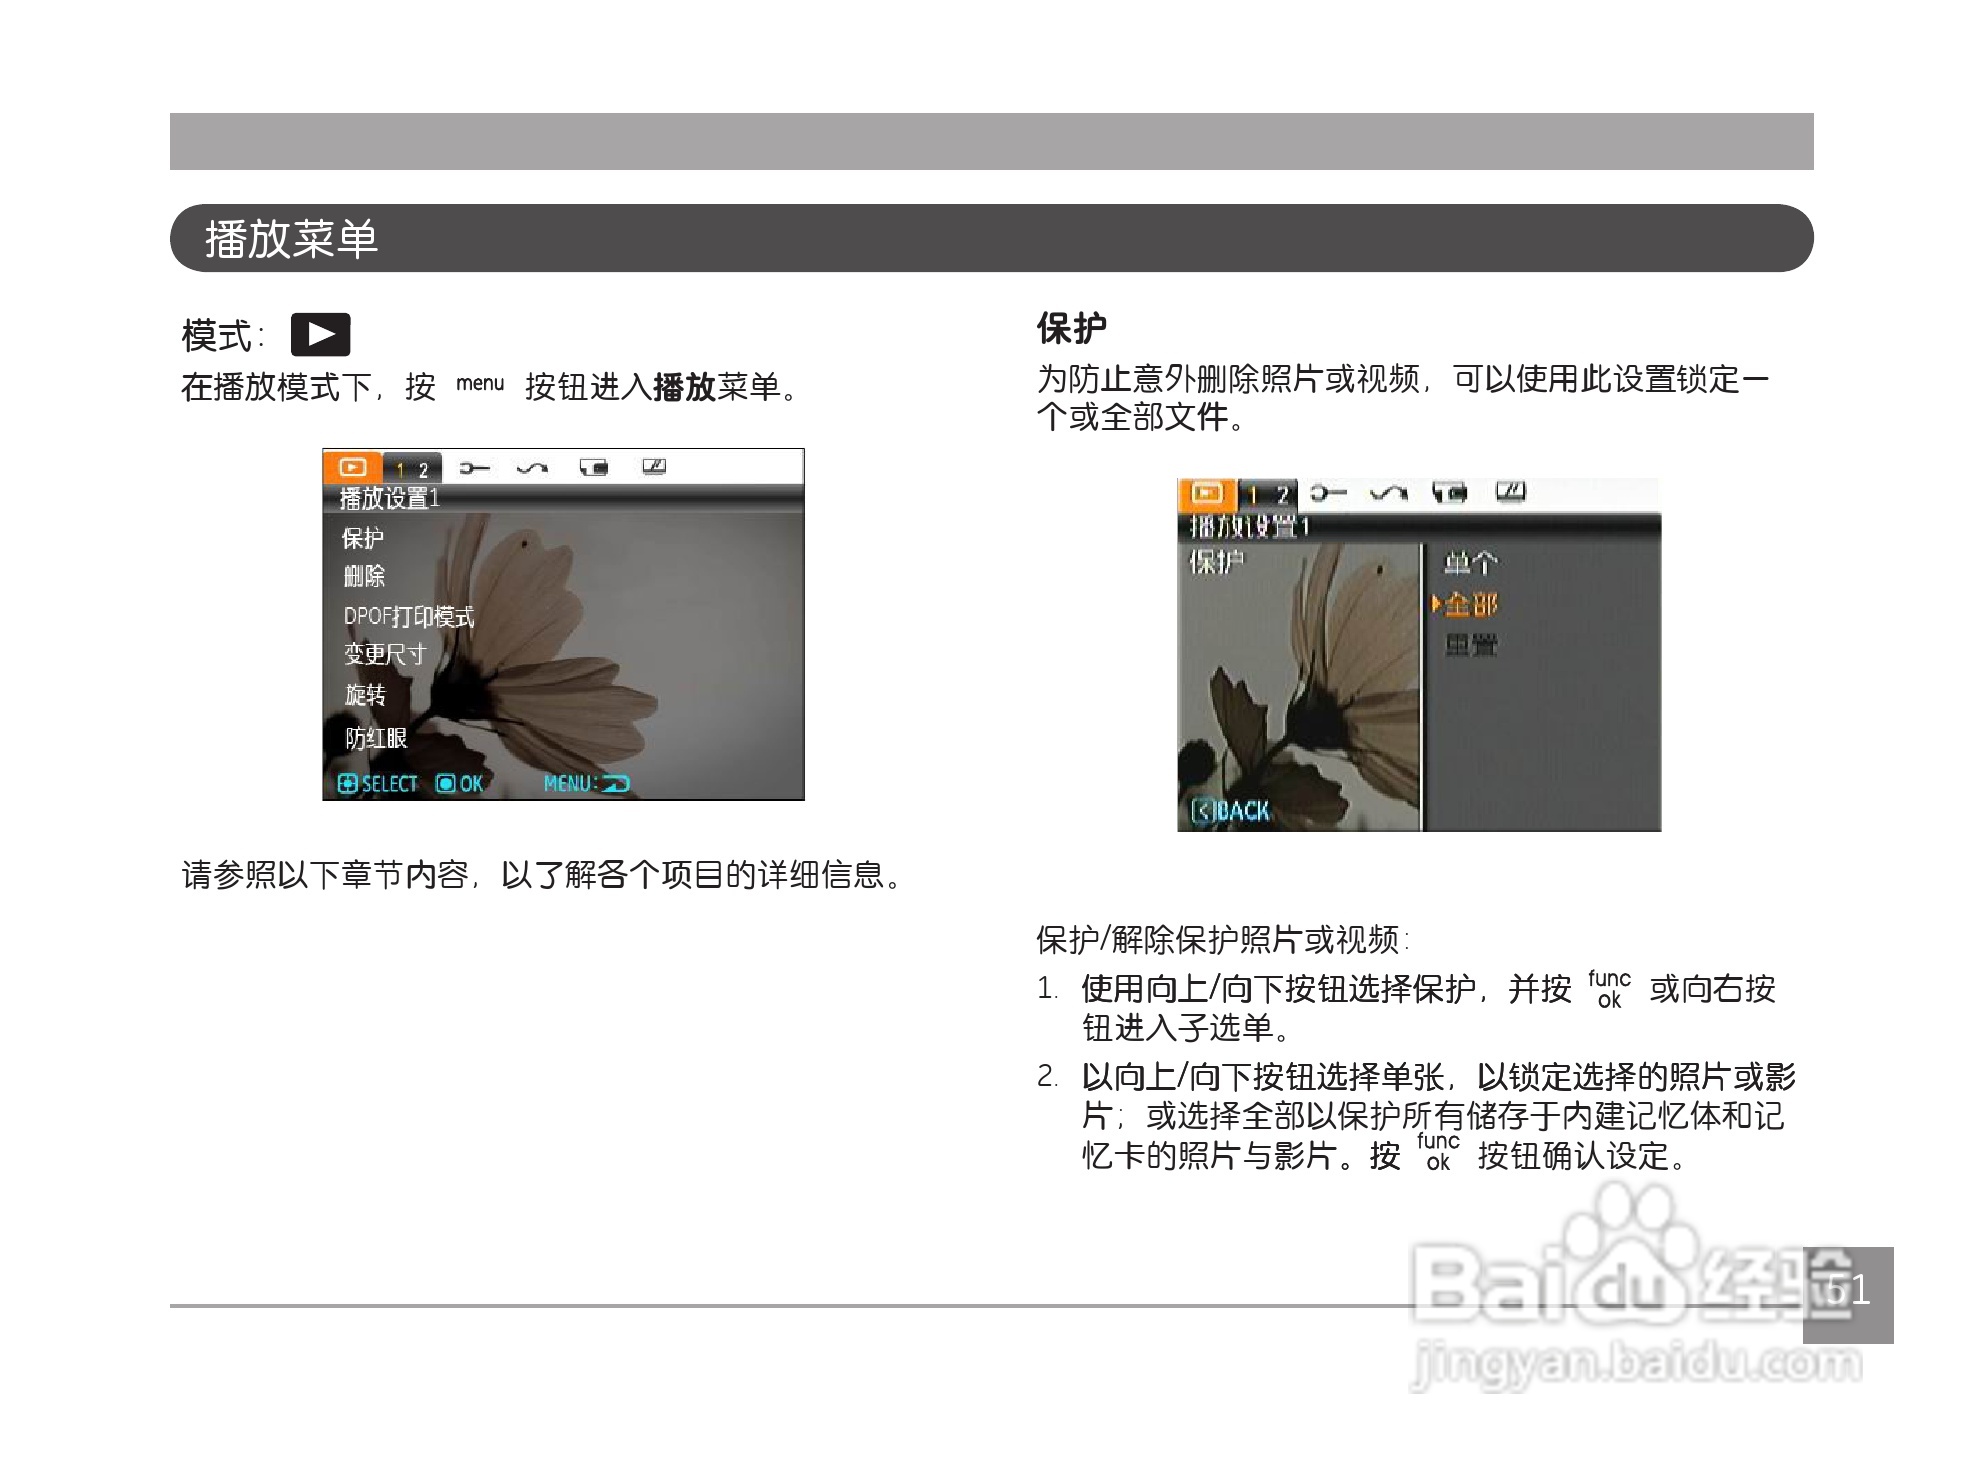Image resolution: width=1984 pixels, height=1474 pixels.
Task: Click the MENU return indicator in left footer
Action: [x=587, y=784]
